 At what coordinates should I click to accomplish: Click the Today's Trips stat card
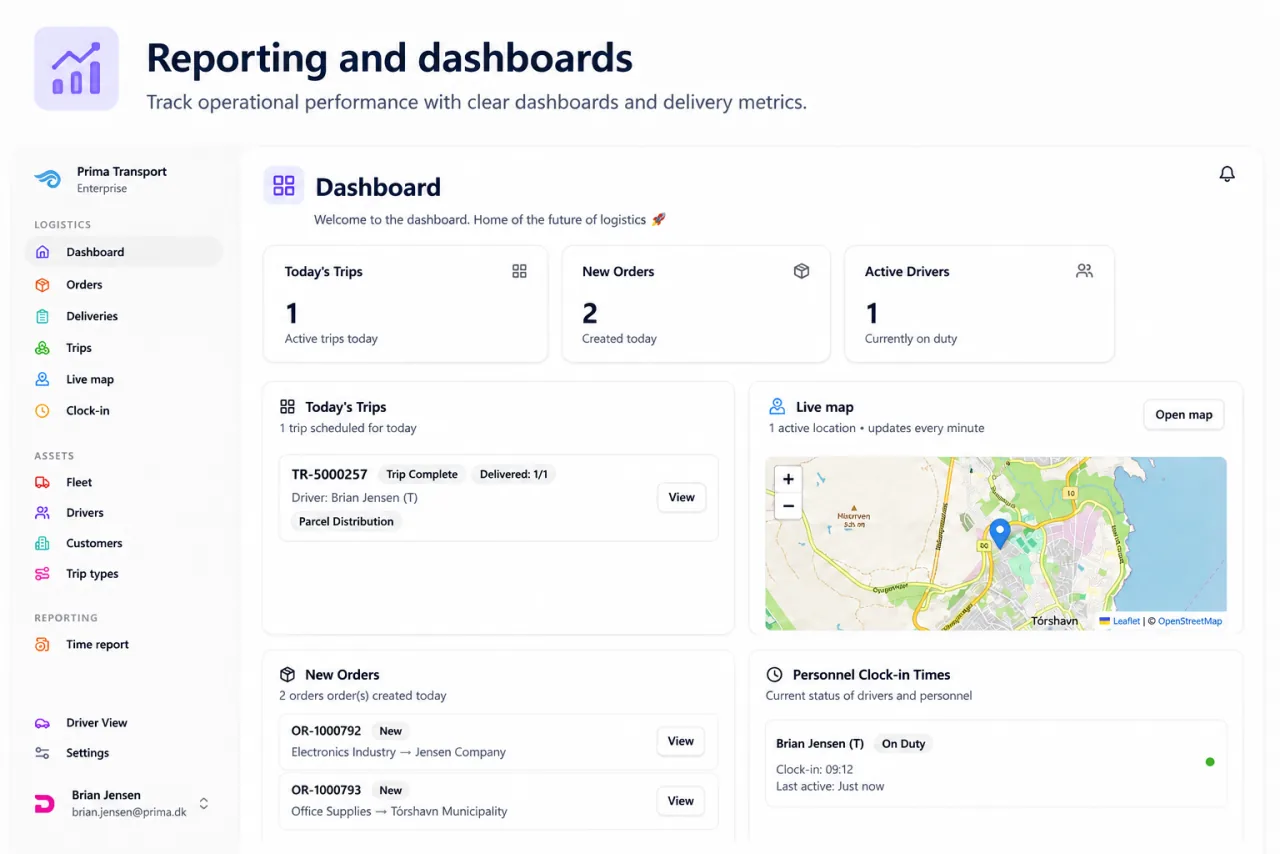[x=405, y=304]
